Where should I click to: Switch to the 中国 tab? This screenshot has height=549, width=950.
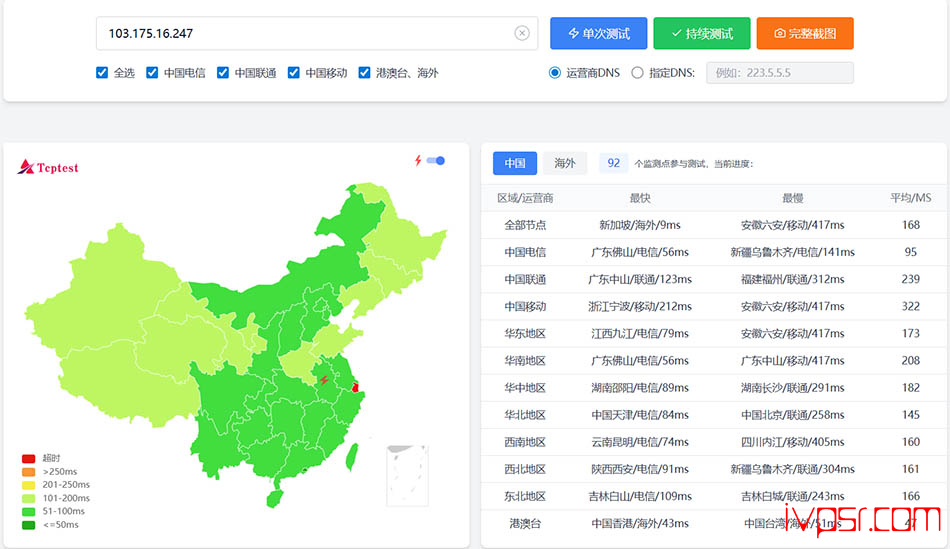point(515,163)
